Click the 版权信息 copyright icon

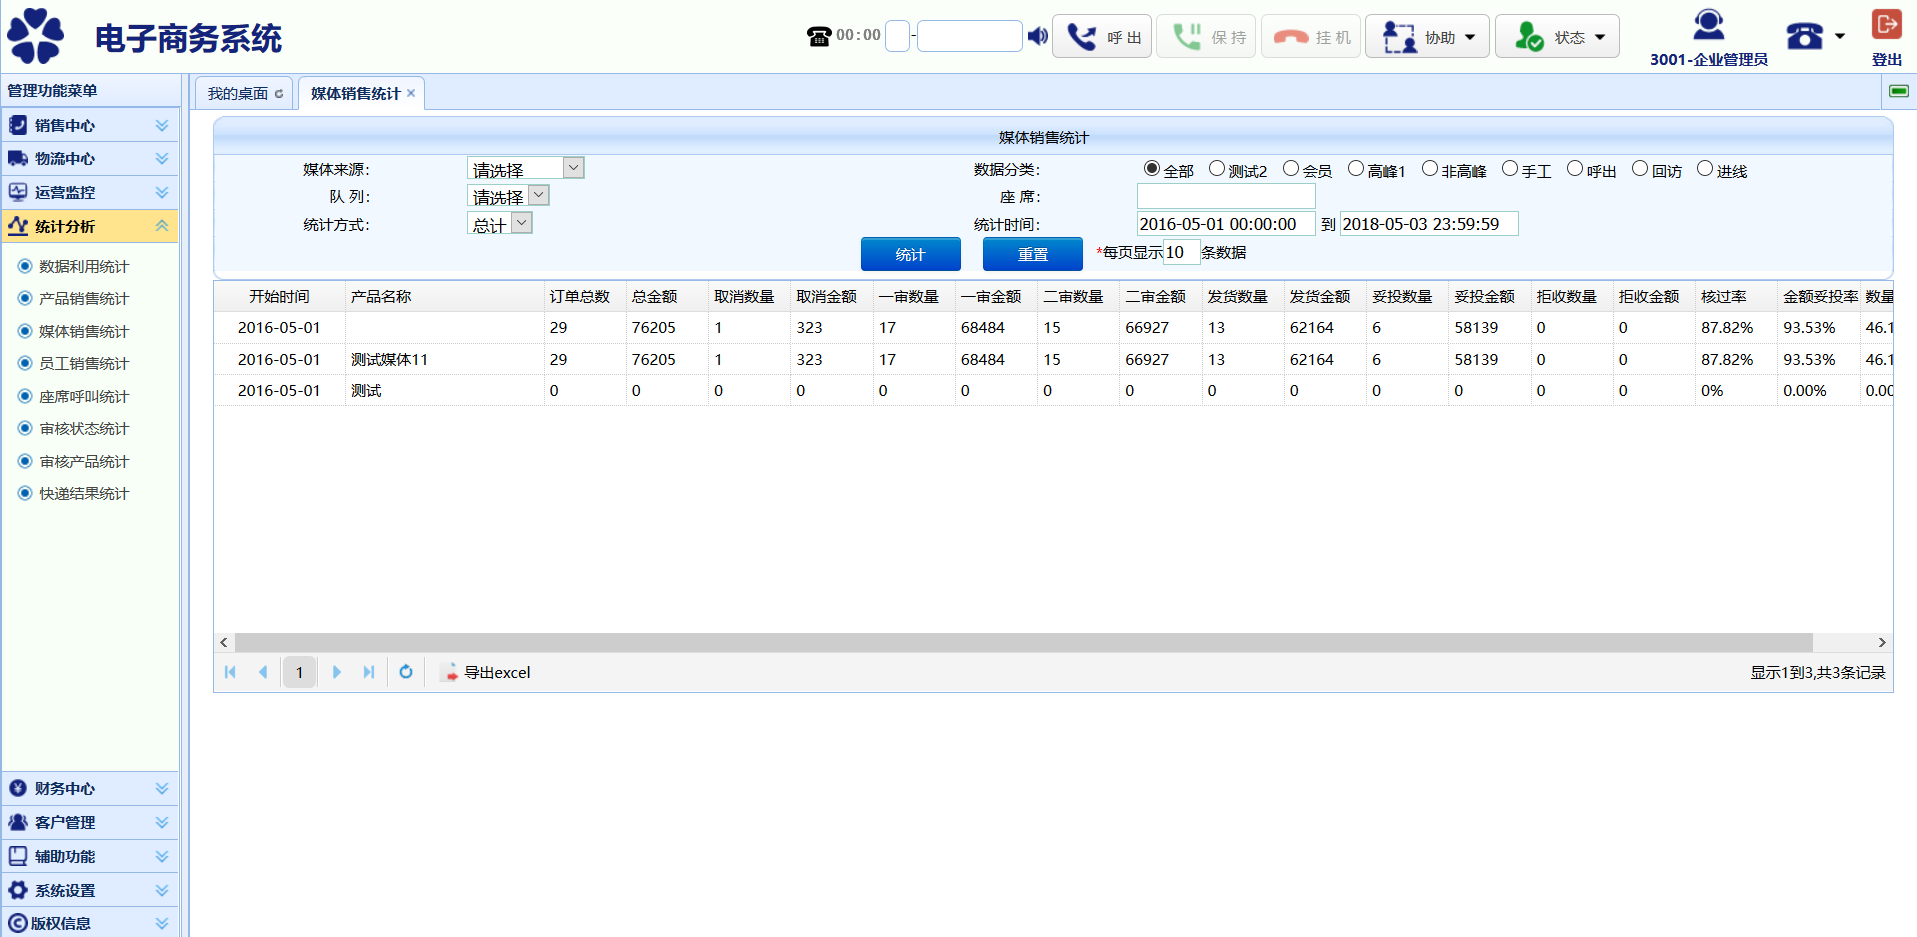18,923
